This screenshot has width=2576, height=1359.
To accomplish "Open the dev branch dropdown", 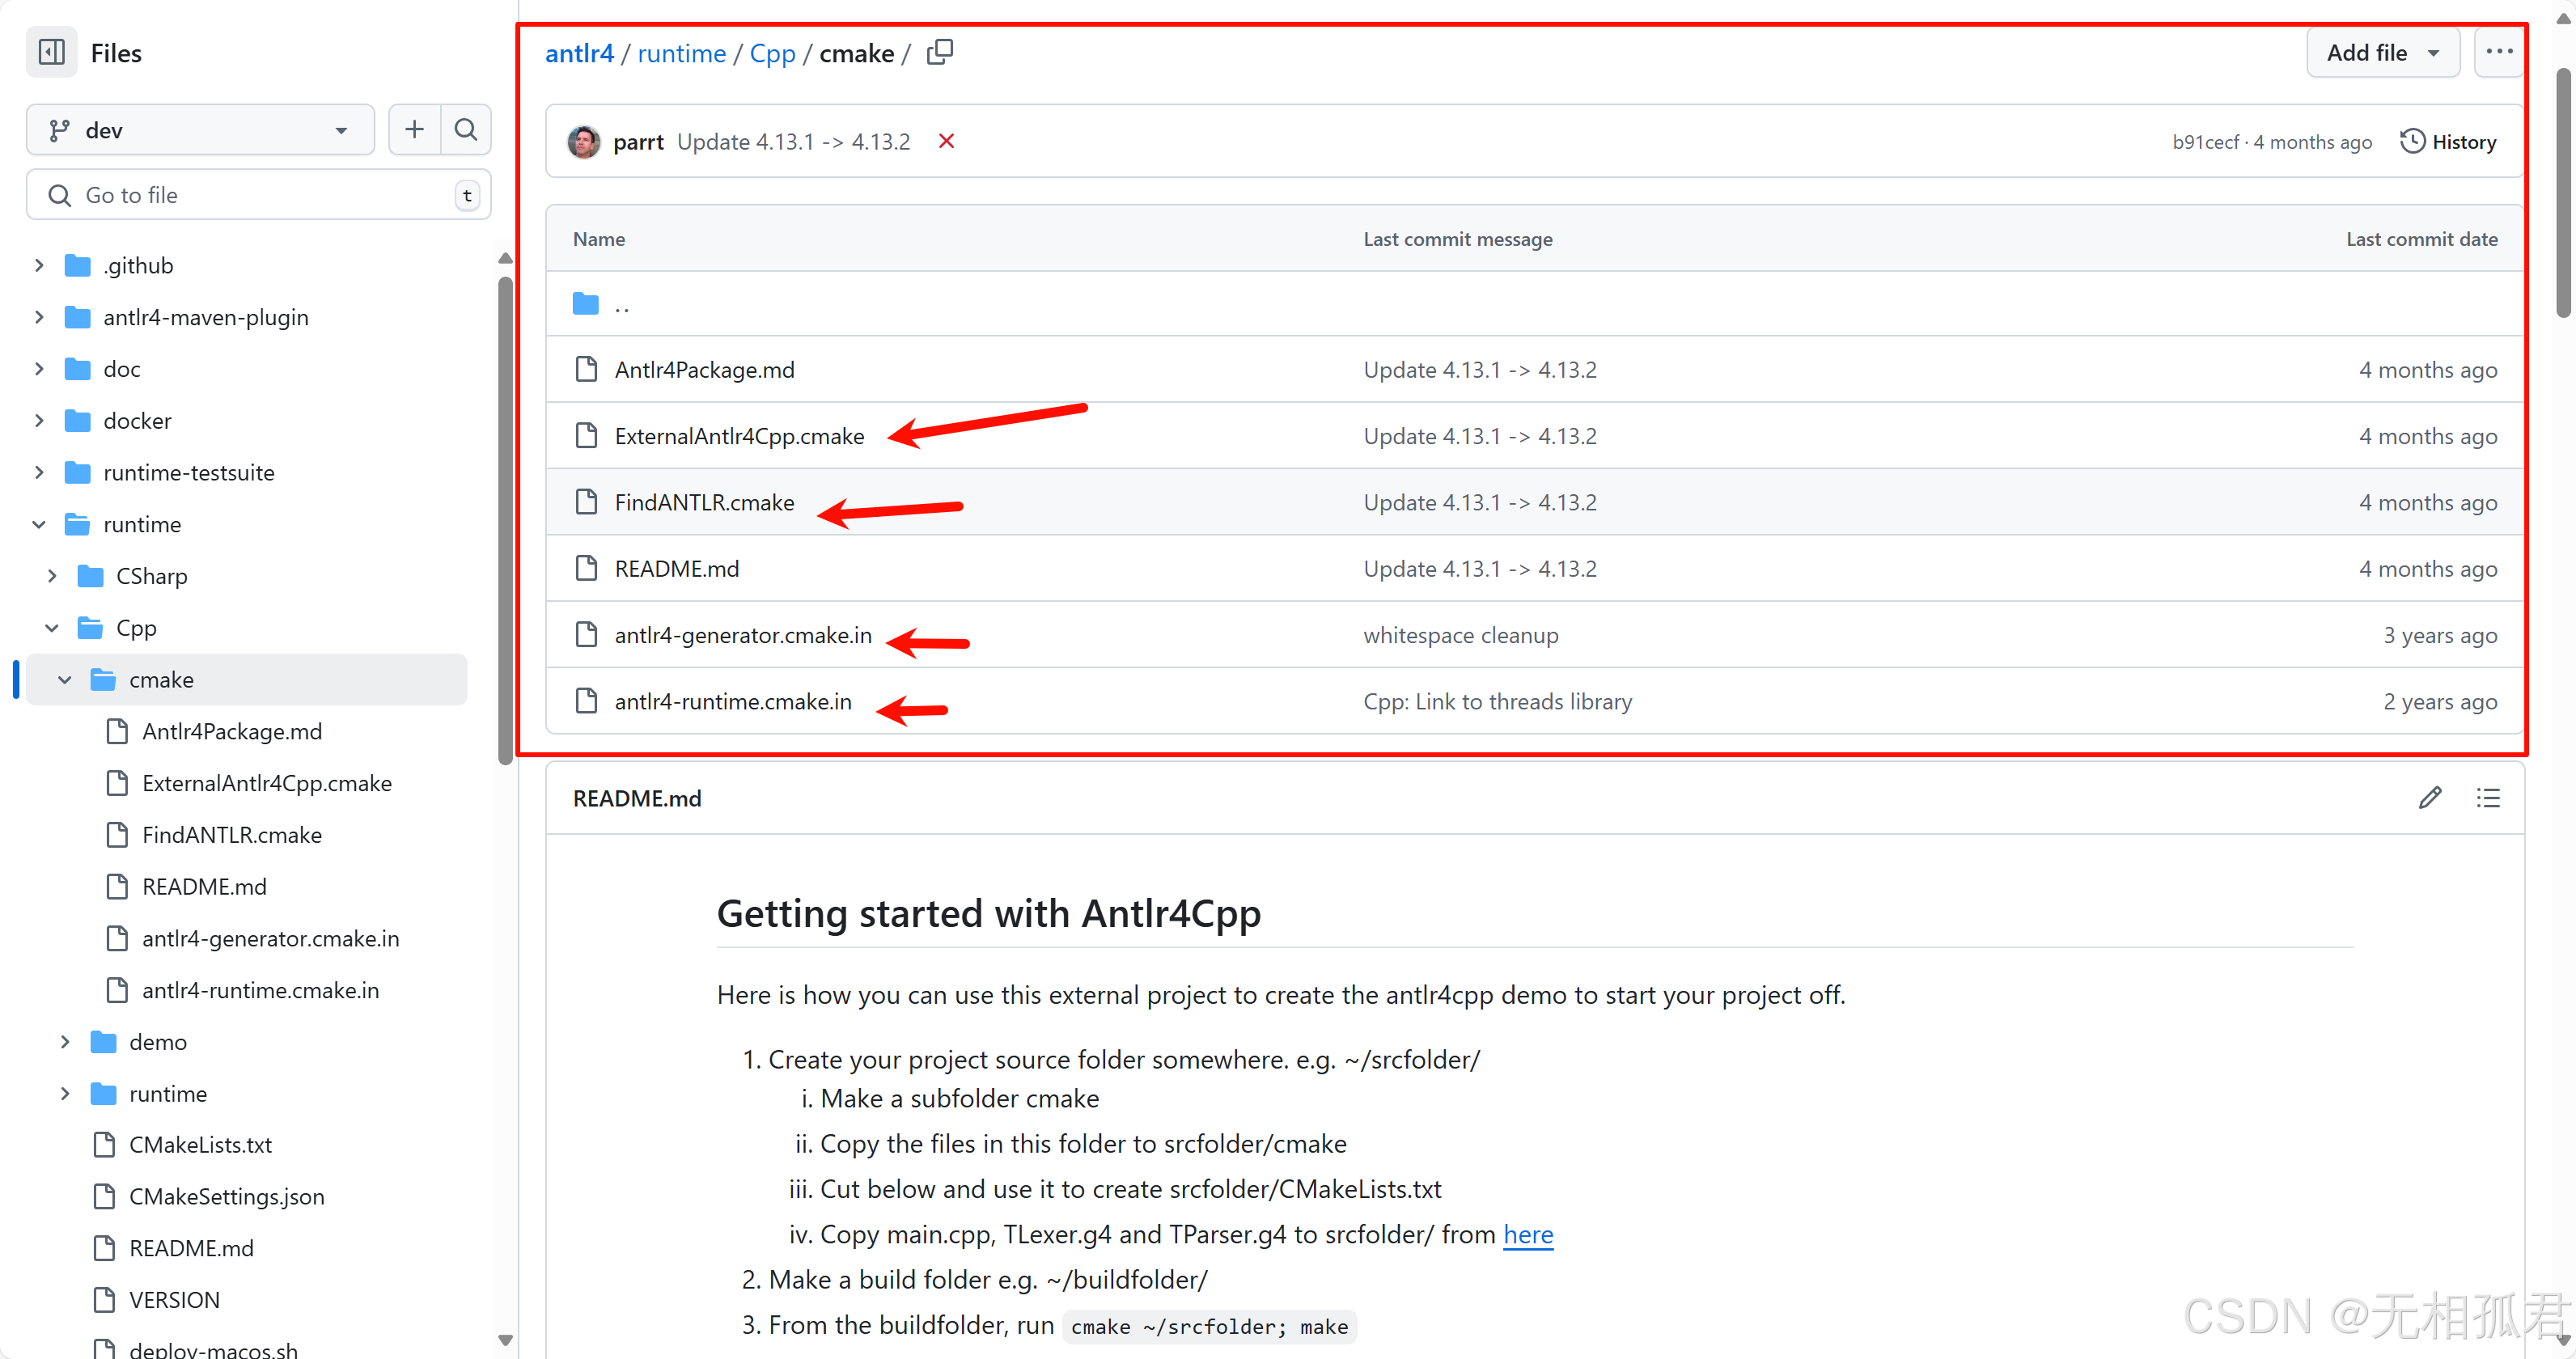I will (x=199, y=129).
